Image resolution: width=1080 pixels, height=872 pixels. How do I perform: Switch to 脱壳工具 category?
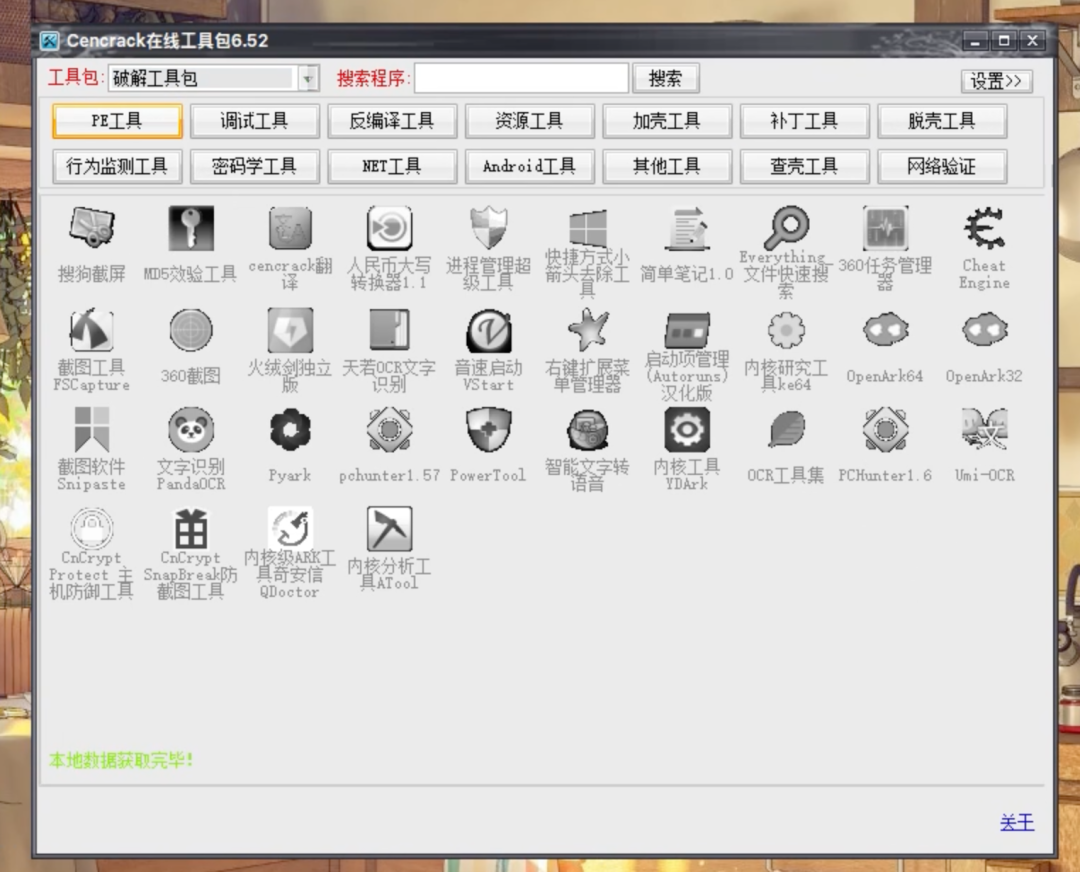point(942,121)
